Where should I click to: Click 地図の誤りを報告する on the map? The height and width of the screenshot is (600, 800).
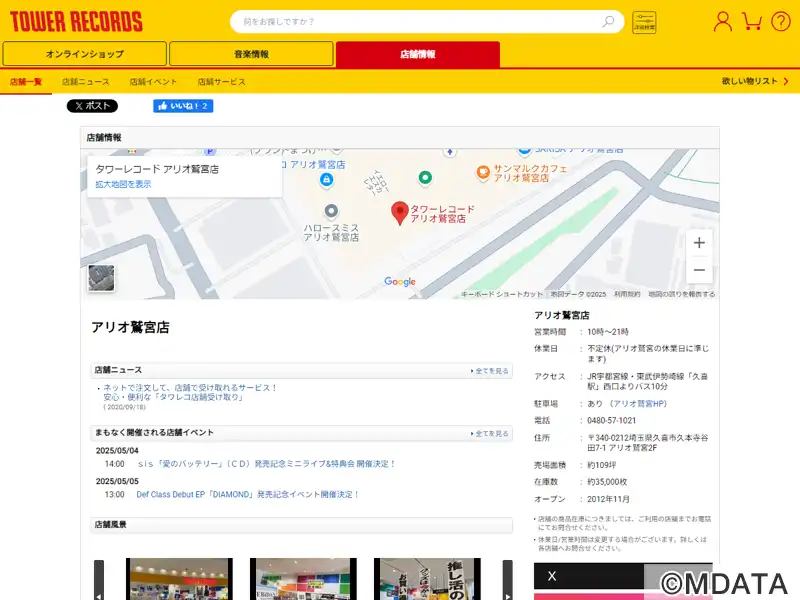[682, 294]
